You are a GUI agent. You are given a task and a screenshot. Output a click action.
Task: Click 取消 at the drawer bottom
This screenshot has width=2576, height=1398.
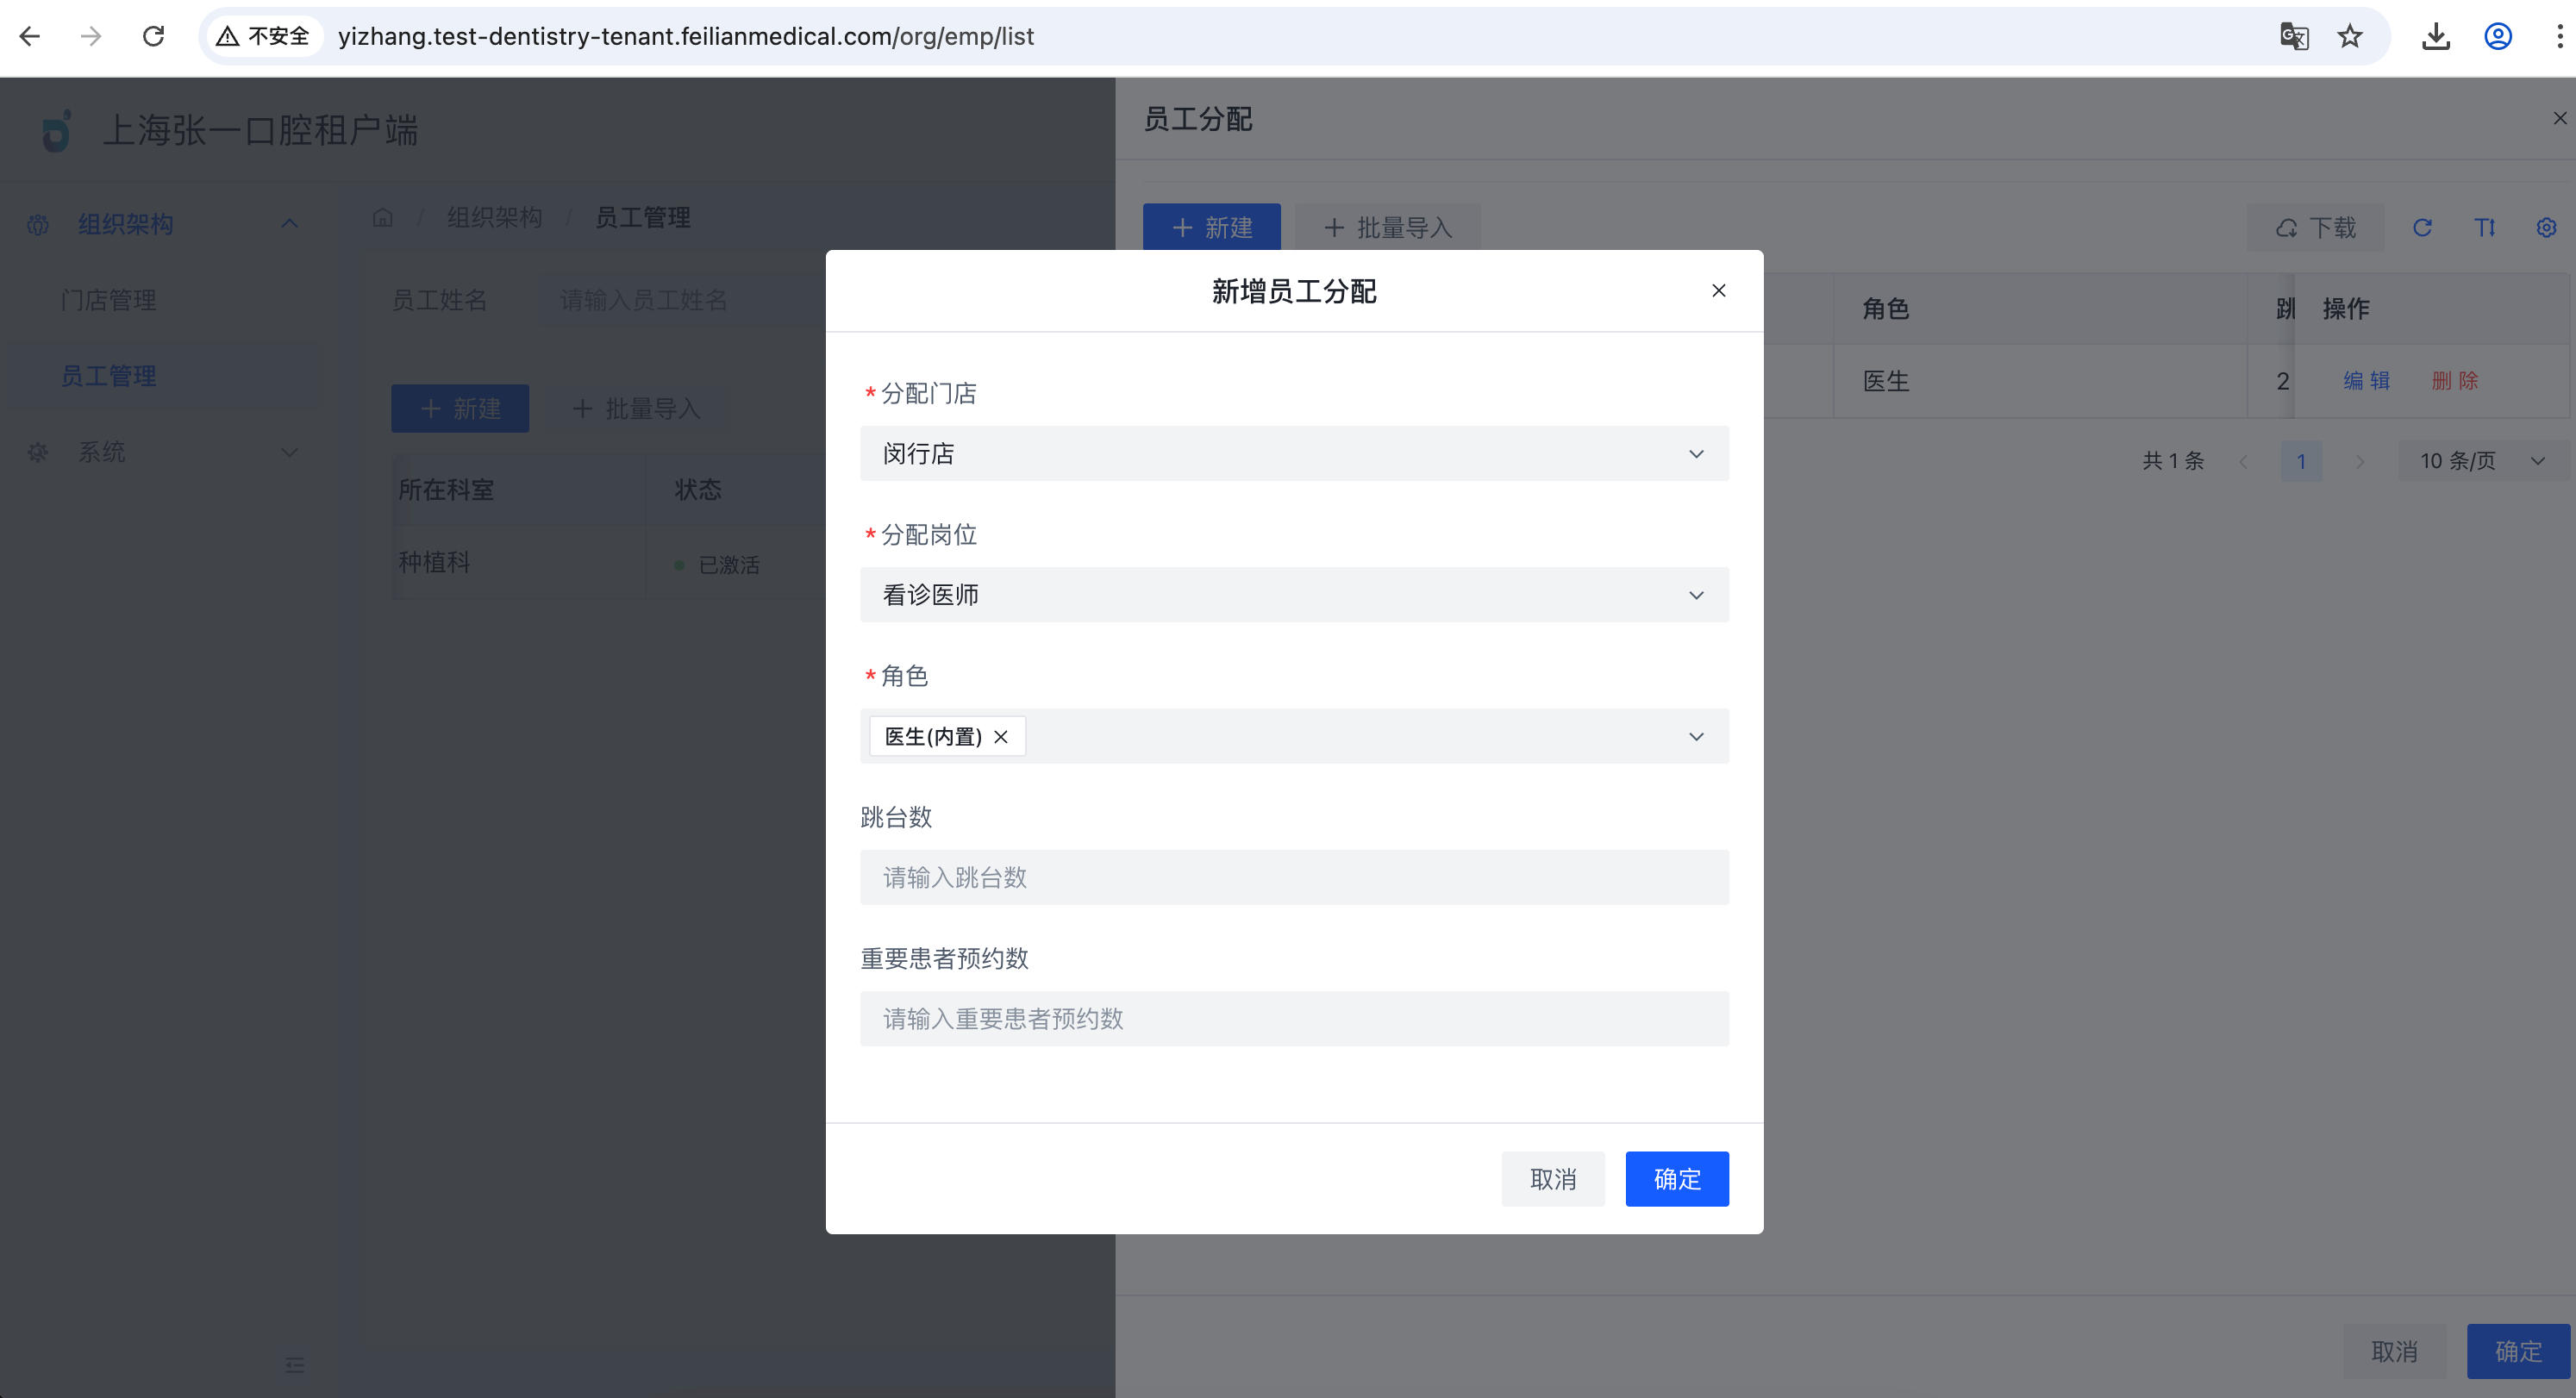[x=2394, y=1352]
